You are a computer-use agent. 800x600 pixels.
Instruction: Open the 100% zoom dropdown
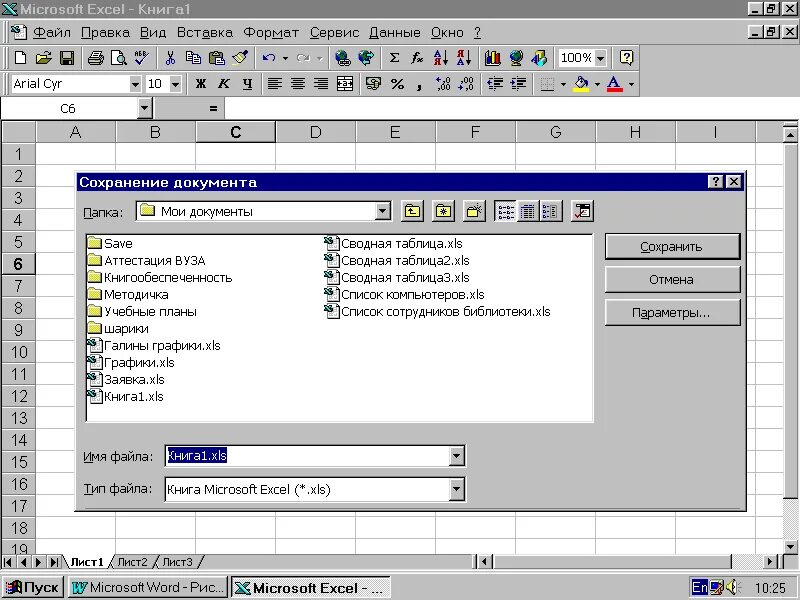point(600,58)
